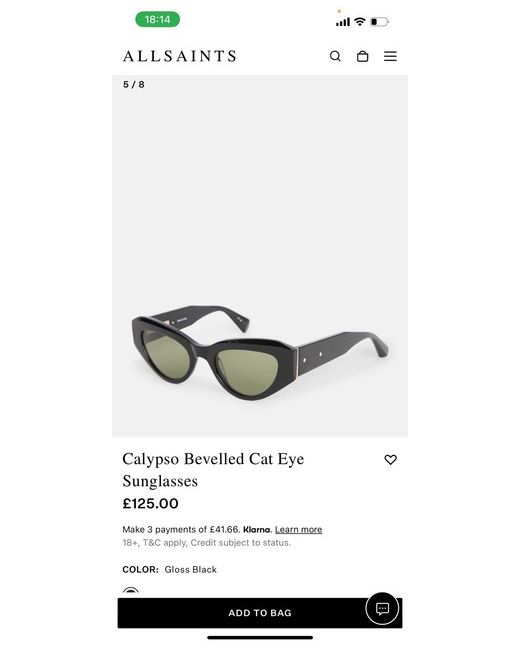Tap the COLOR: Gloss Black label
Viewport: 520px width, 650px height.
pyautogui.click(x=169, y=569)
